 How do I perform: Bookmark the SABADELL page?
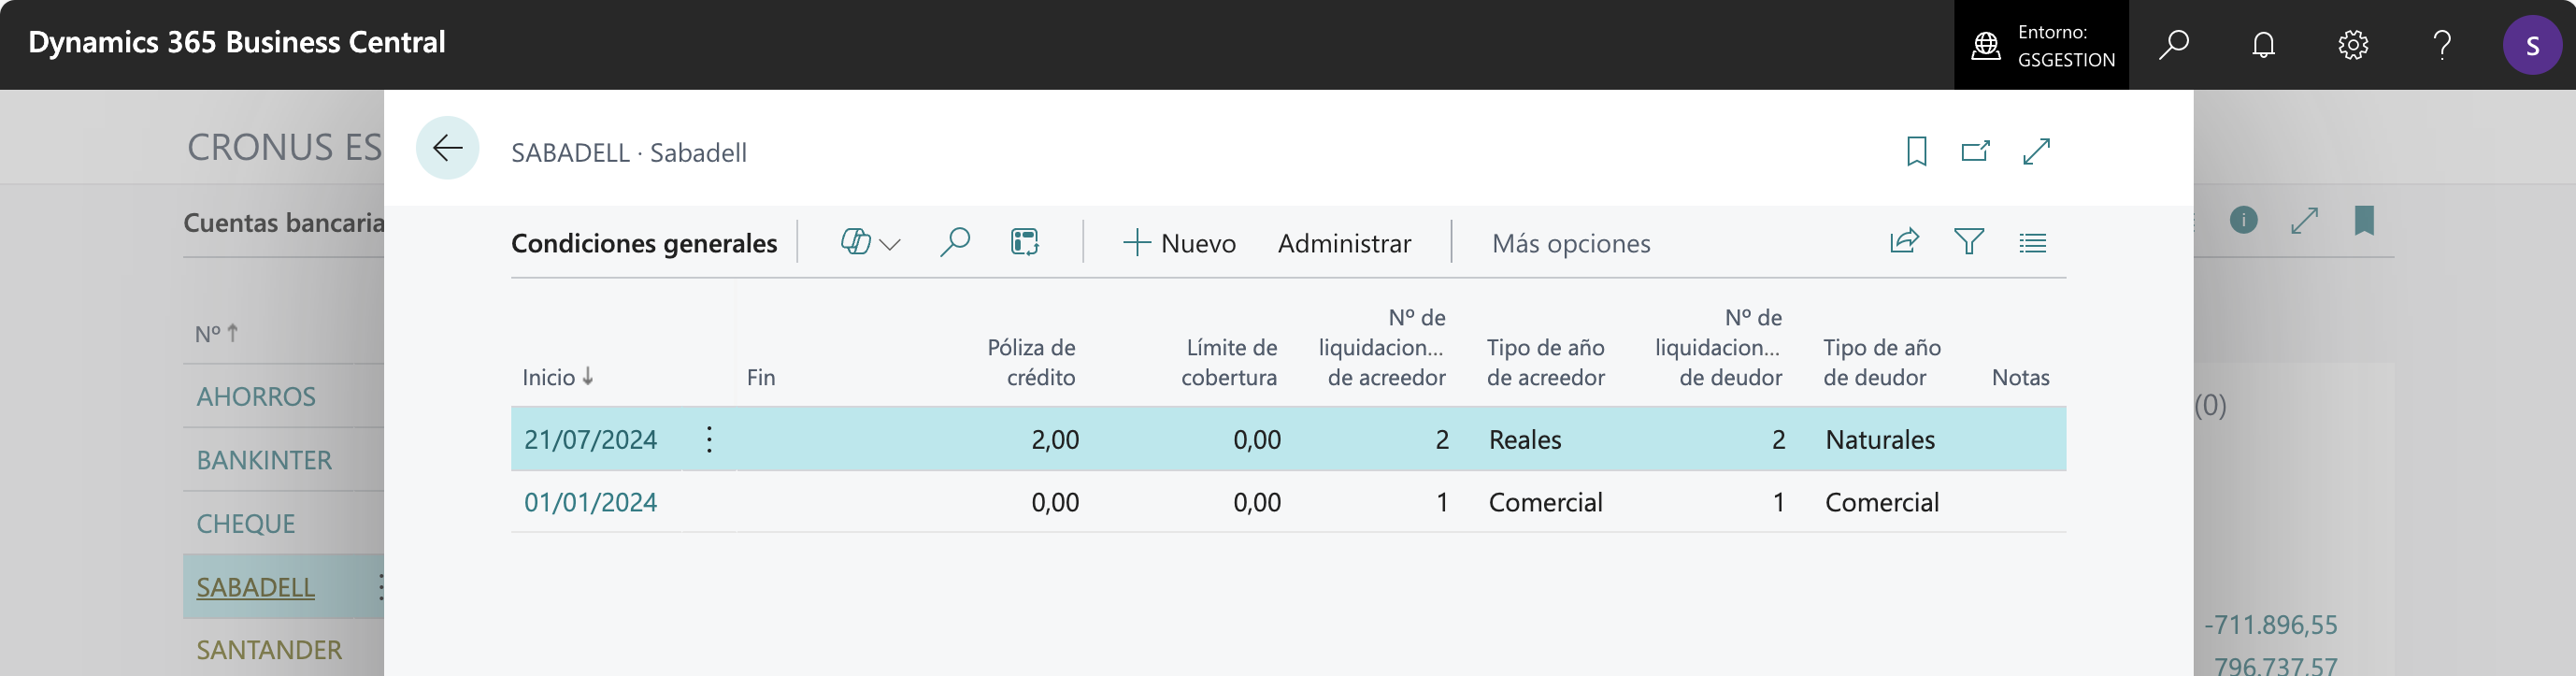point(1916,151)
